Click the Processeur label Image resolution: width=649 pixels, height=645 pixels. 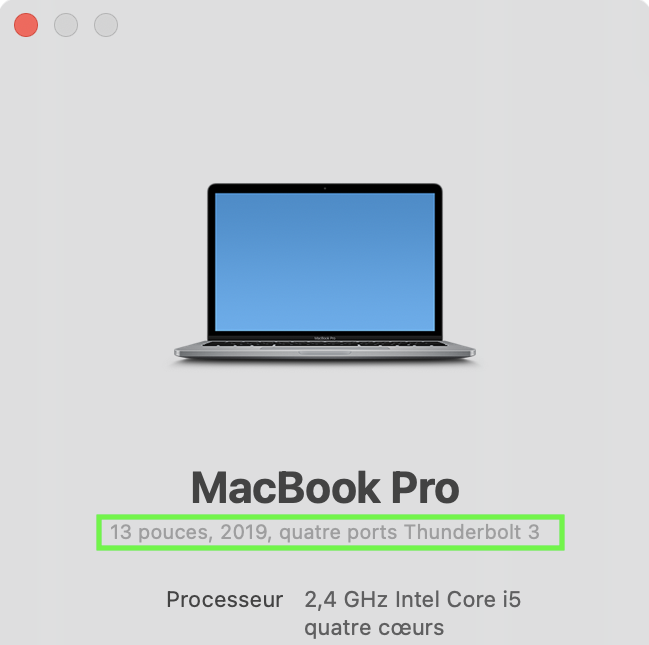pos(225,599)
